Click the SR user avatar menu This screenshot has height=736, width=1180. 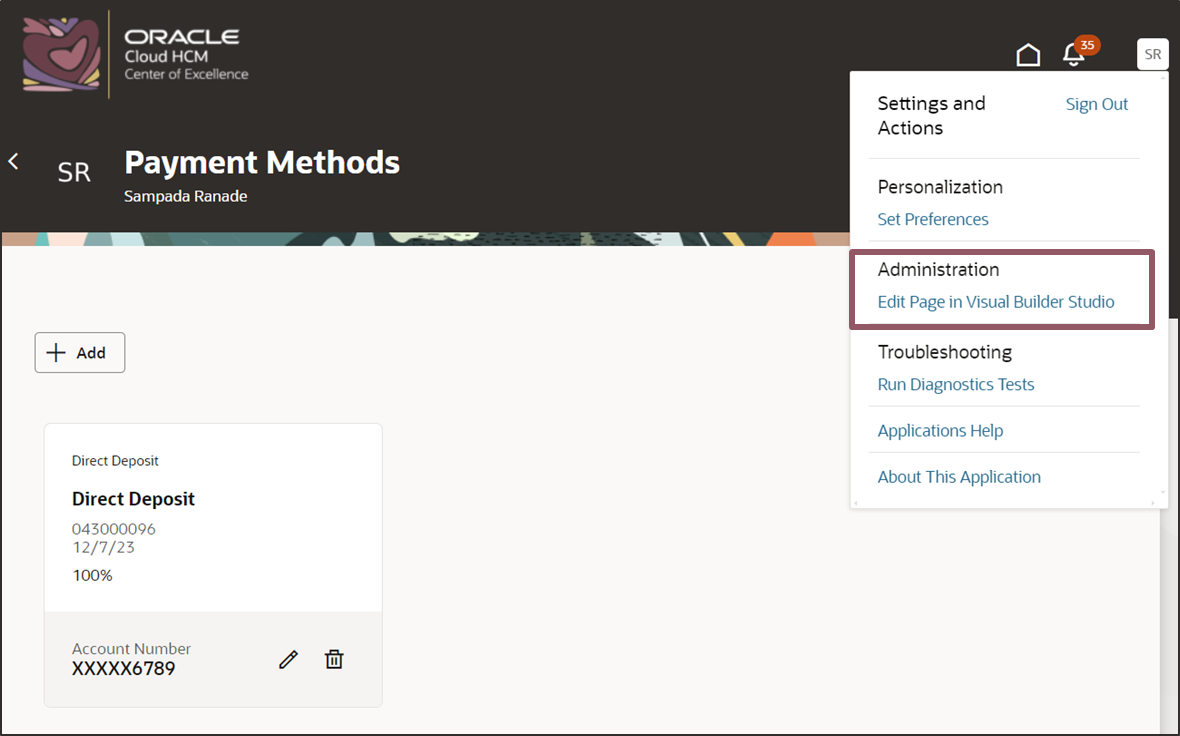point(1153,54)
